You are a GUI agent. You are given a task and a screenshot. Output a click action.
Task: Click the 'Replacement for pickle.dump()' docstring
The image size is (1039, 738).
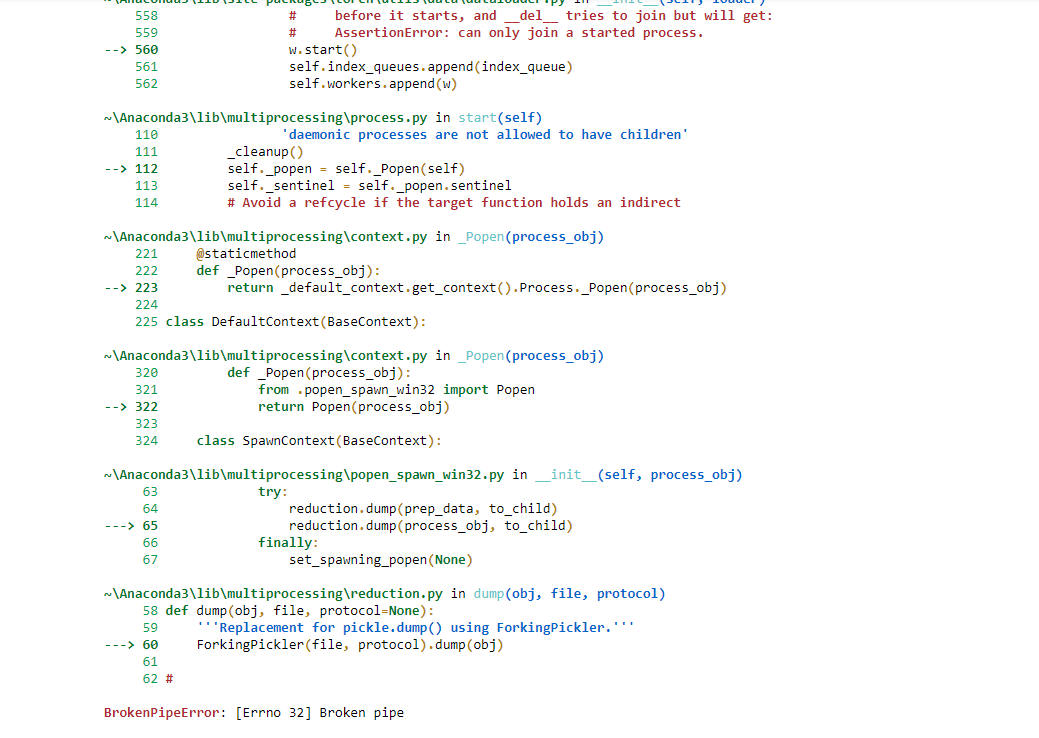[415, 628]
